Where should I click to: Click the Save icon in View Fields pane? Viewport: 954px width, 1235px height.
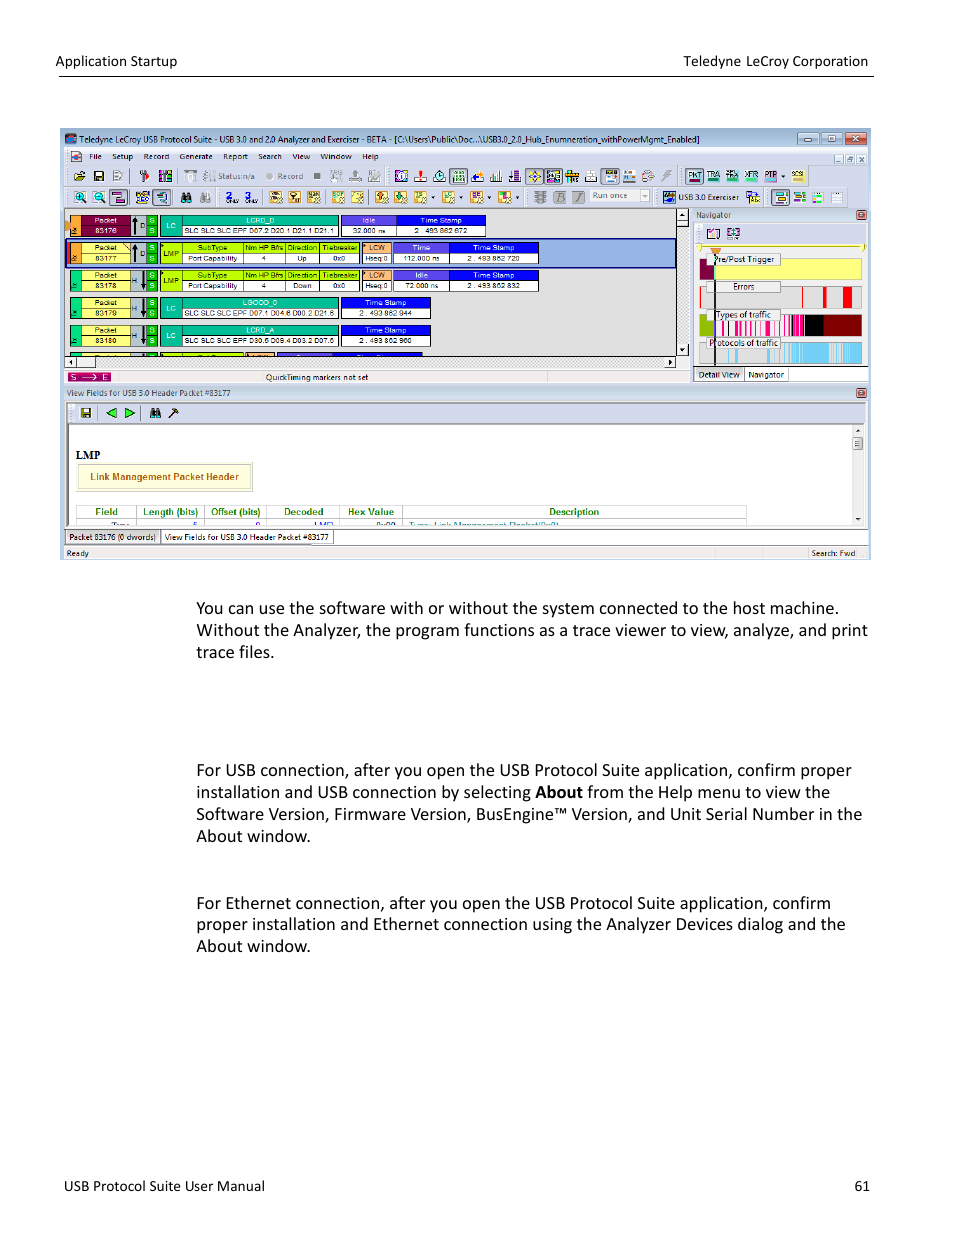point(86,413)
